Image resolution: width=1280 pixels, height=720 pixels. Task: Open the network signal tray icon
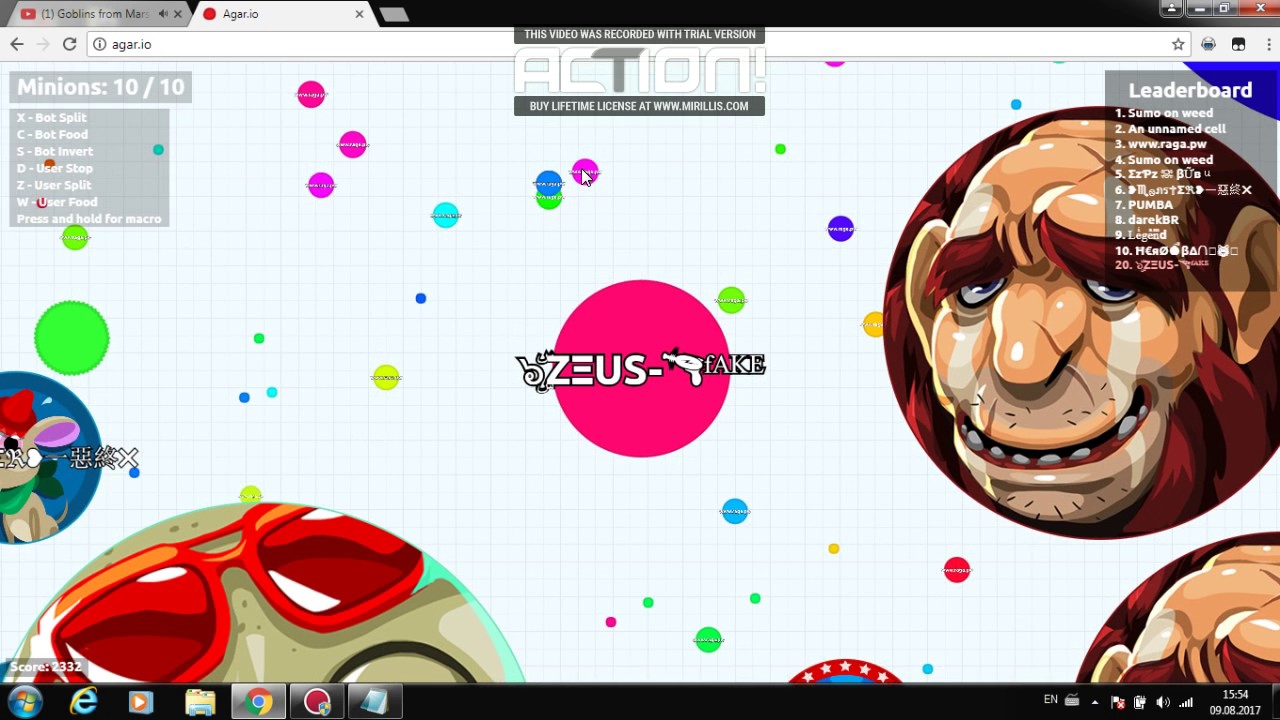(x=1186, y=702)
